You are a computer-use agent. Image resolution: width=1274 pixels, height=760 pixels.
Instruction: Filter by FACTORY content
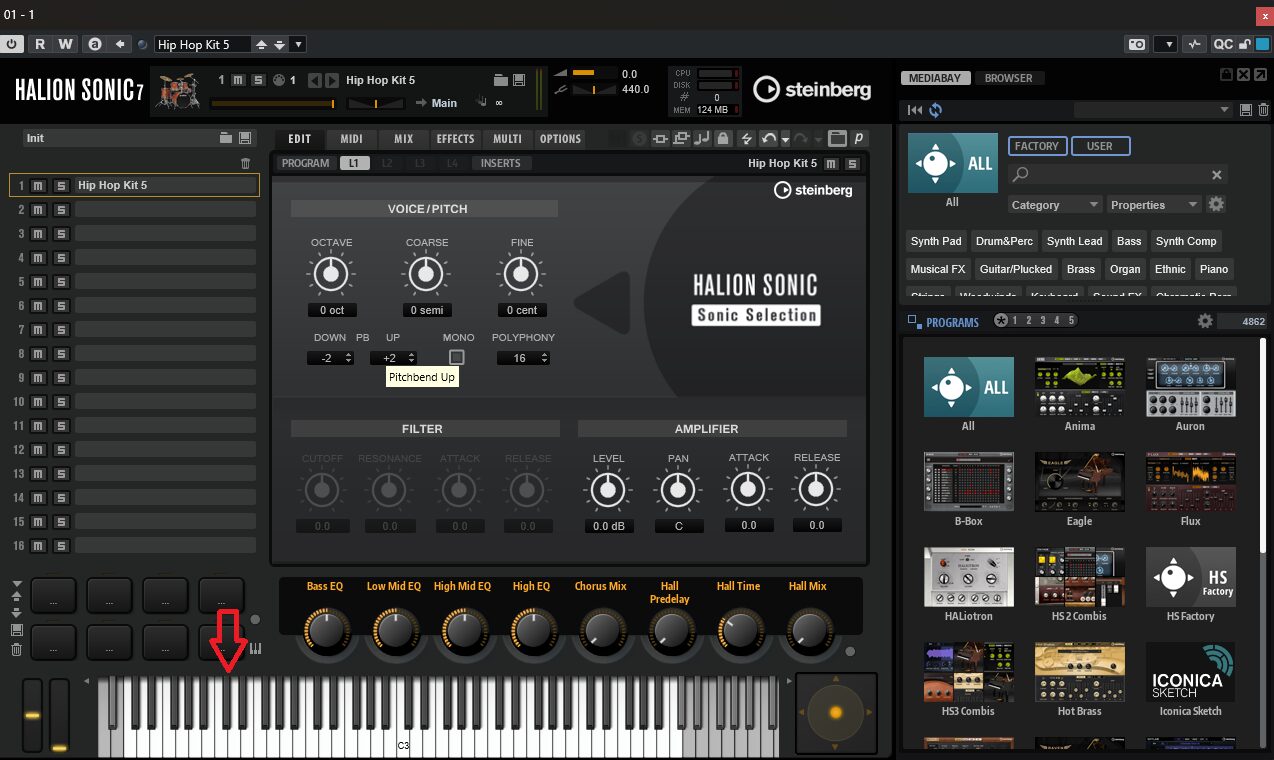click(x=1037, y=146)
